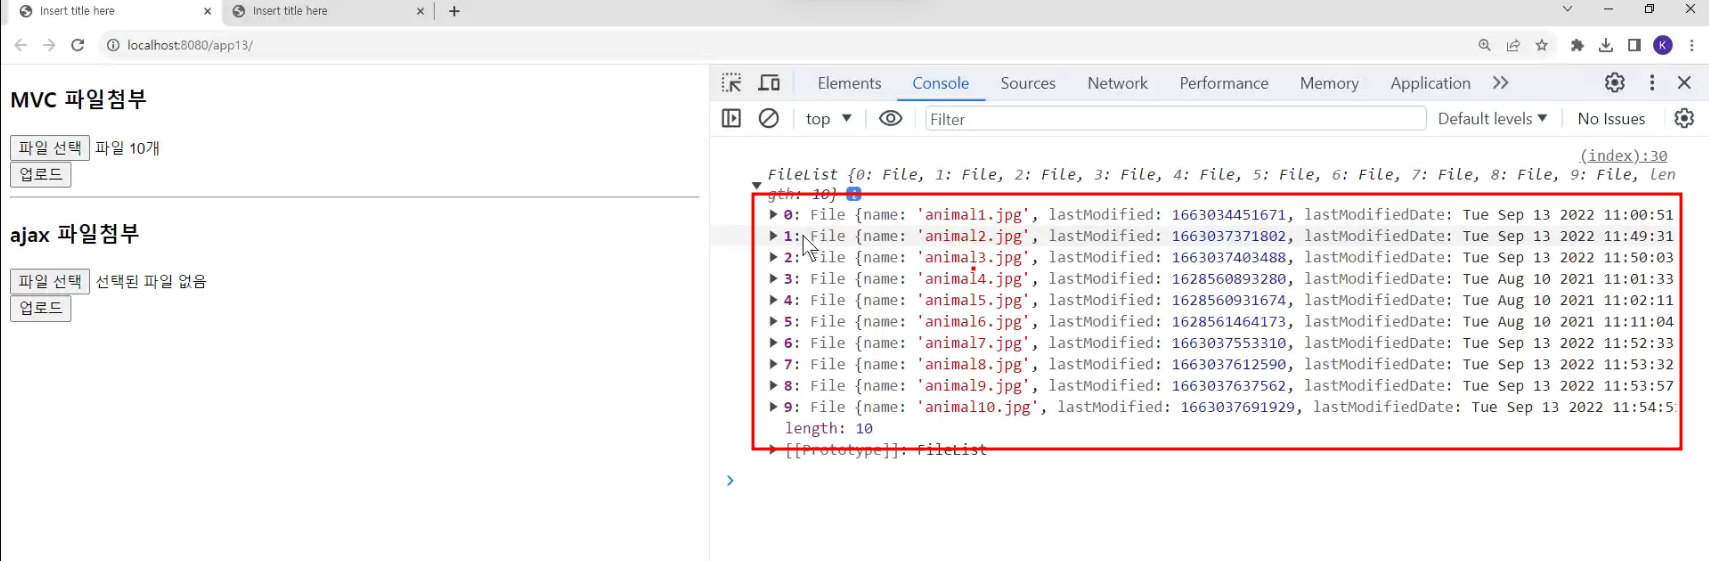This screenshot has width=1709, height=561.
Task: Click the site information icon in address bar
Action: click(113, 45)
